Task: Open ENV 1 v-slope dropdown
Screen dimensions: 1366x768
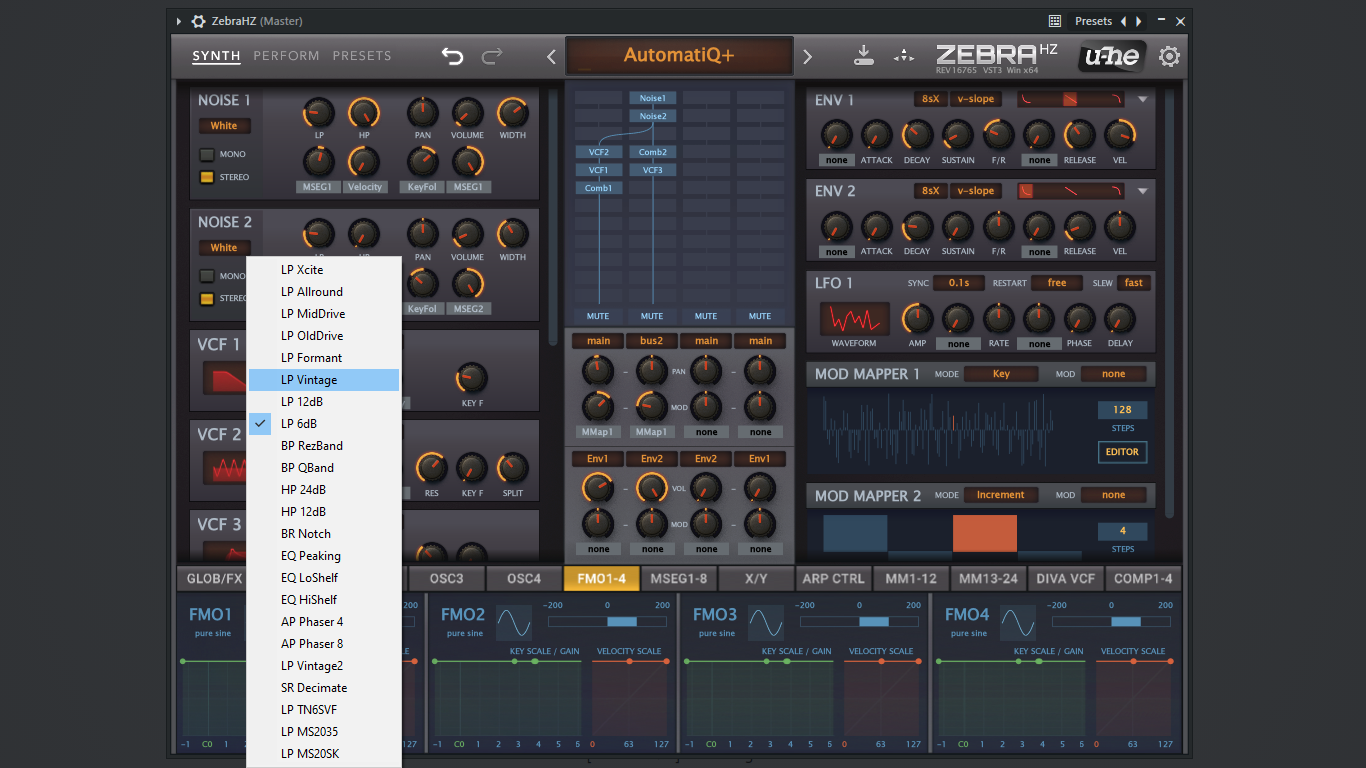Action: (976, 99)
